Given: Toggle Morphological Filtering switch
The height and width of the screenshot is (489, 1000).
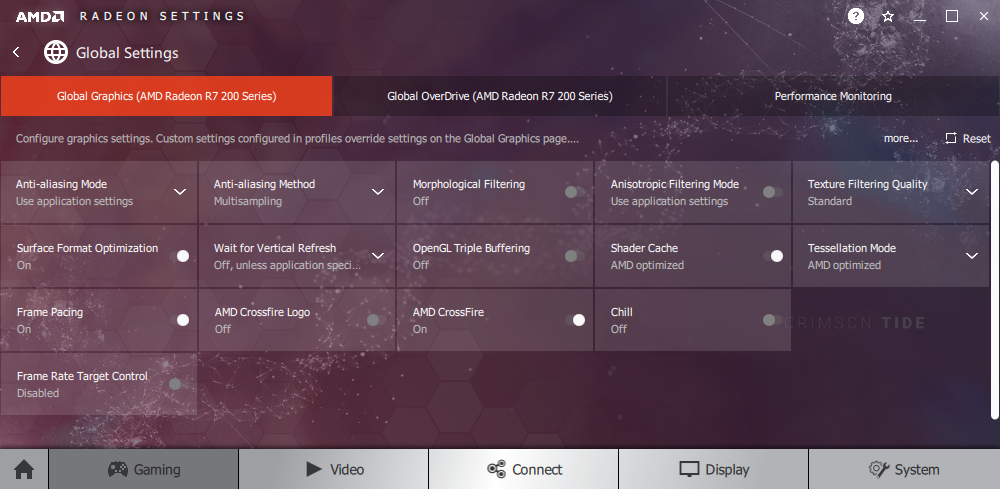Looking at the screenshot, I should [x=574, y=191].
